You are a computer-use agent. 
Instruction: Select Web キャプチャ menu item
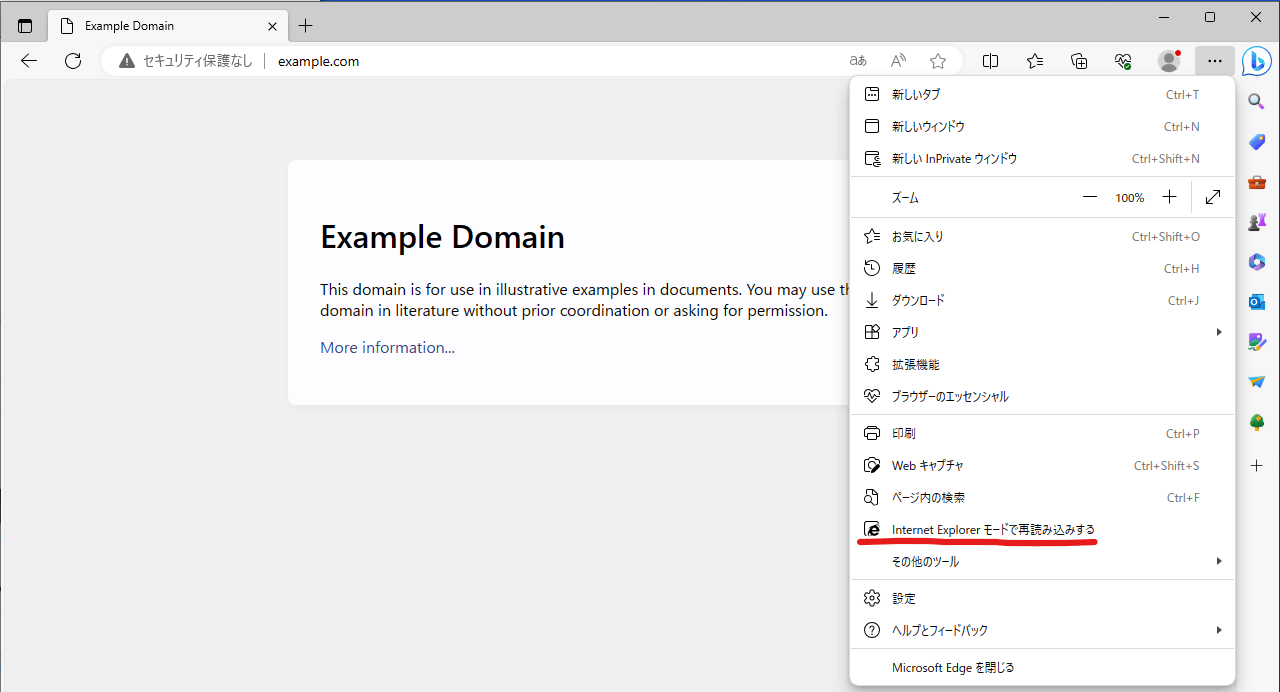pos(1042,466)
